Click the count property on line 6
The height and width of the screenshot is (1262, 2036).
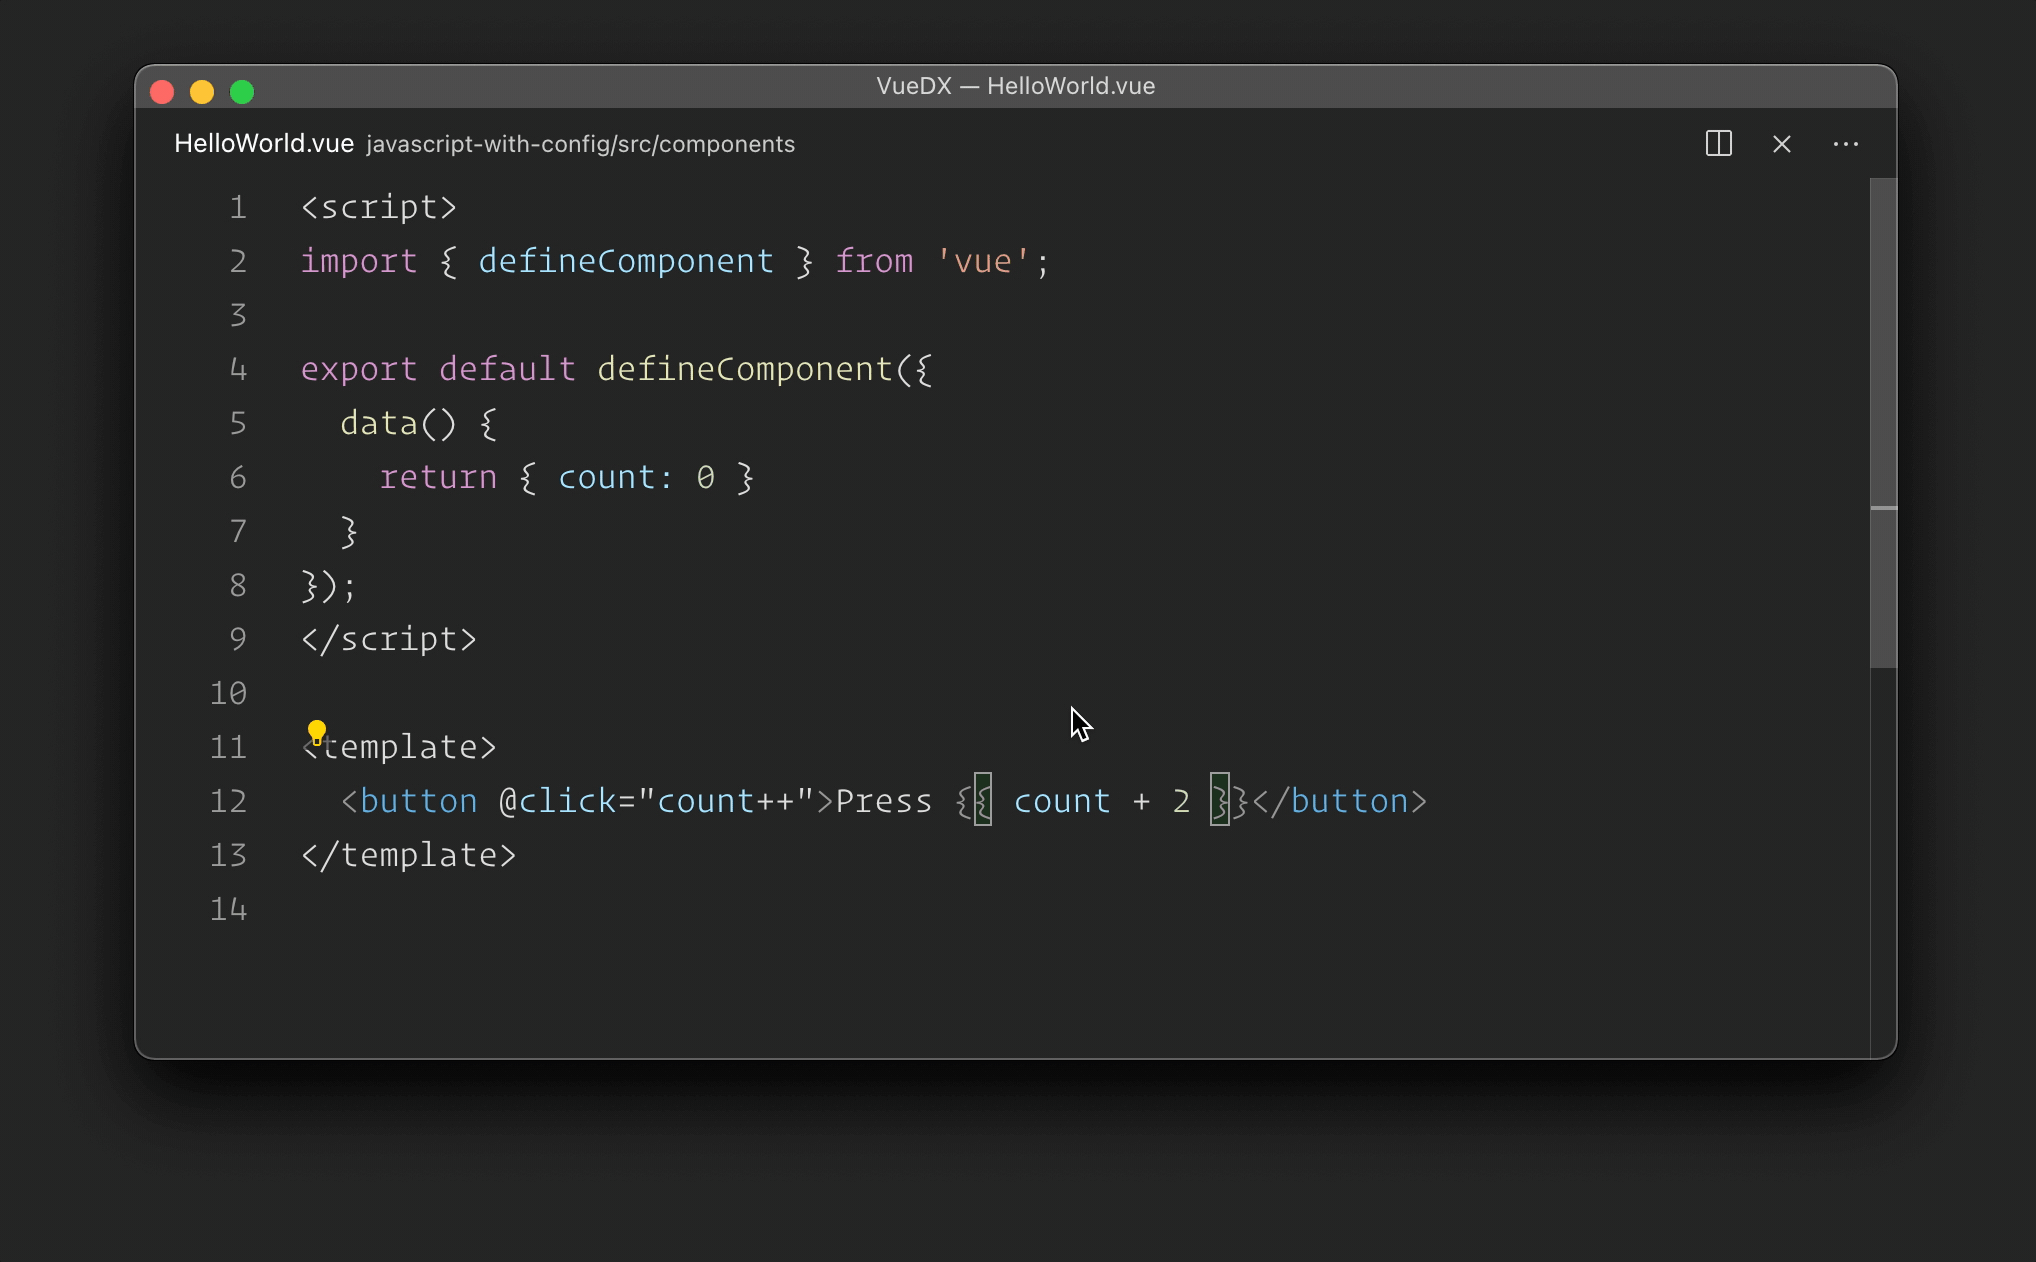(606, 477)
